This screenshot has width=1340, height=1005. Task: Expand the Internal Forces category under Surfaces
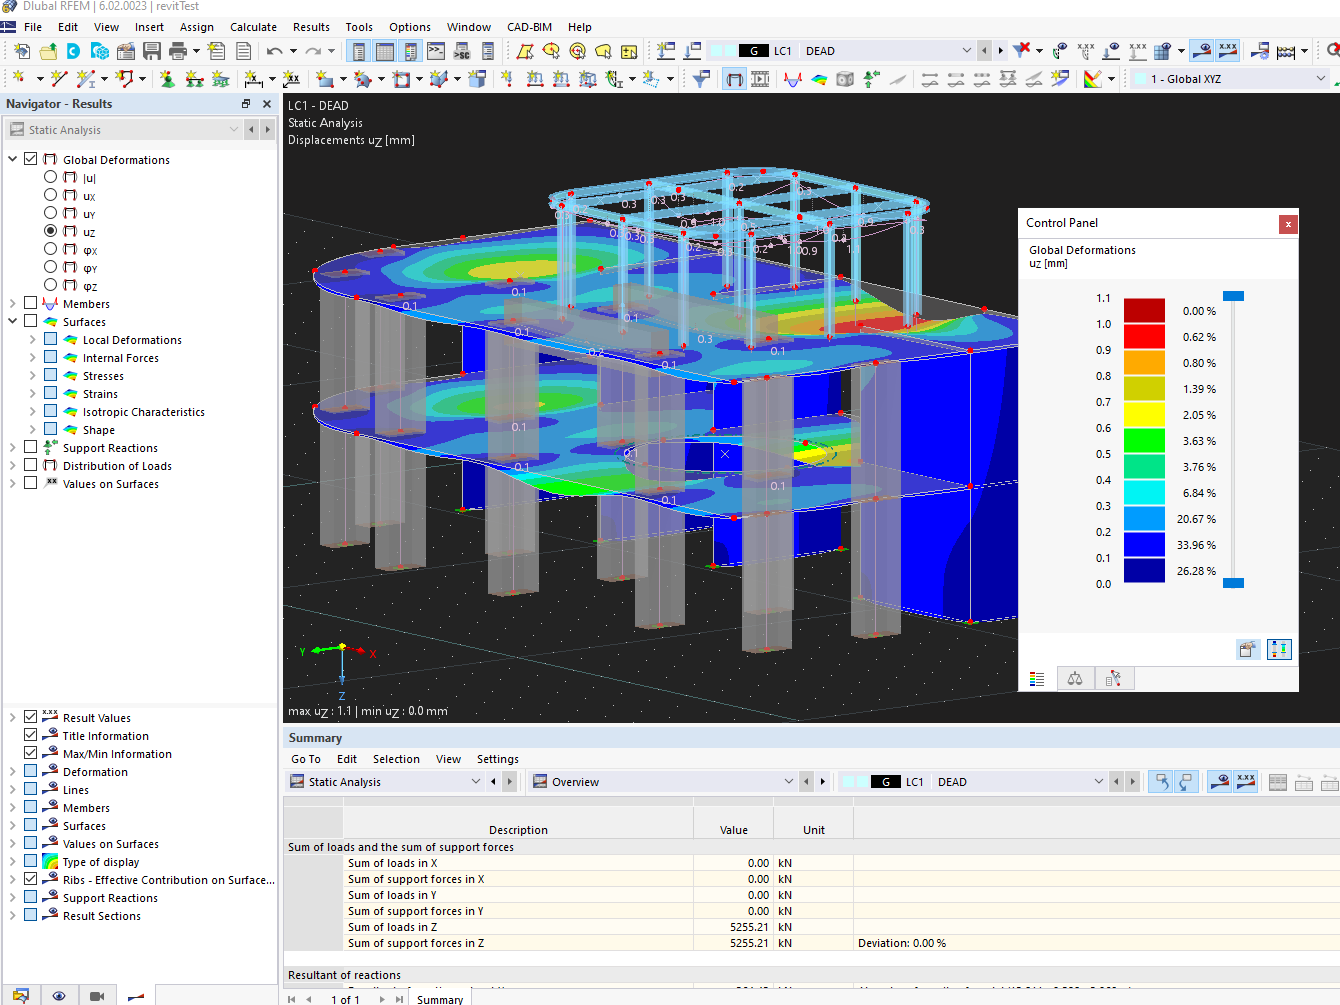[32, 357]
